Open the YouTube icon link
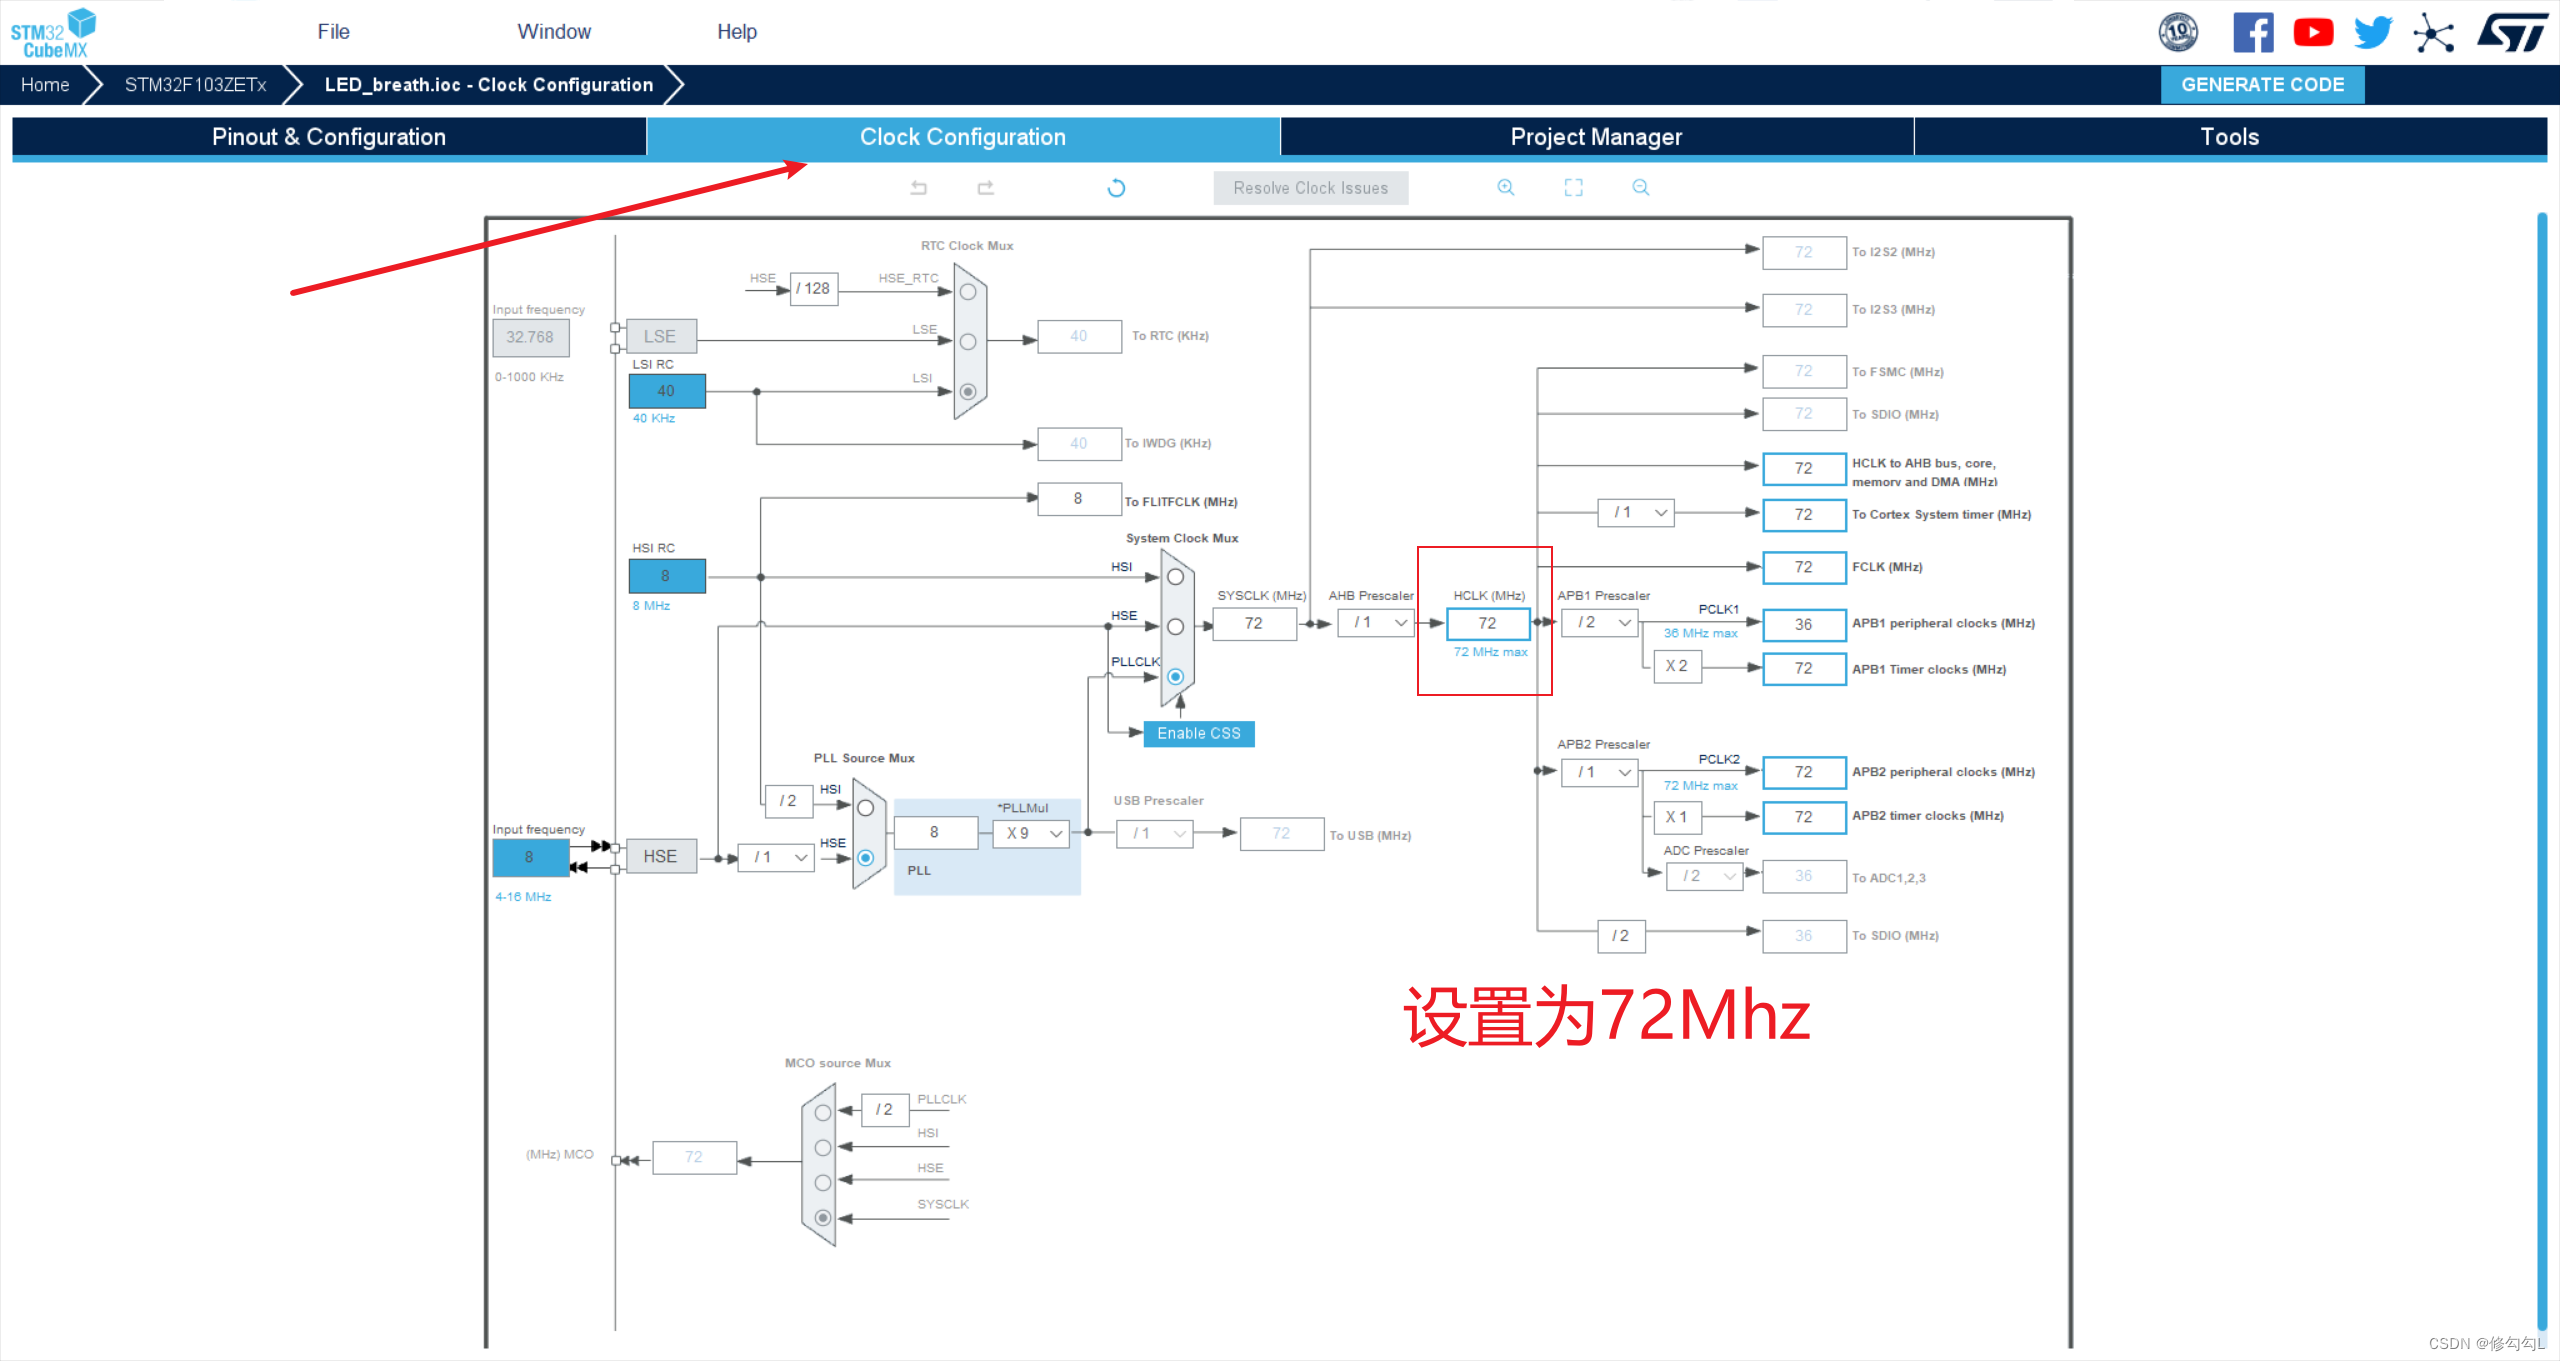2560x1361 pixels. [x=2312, y=33]
